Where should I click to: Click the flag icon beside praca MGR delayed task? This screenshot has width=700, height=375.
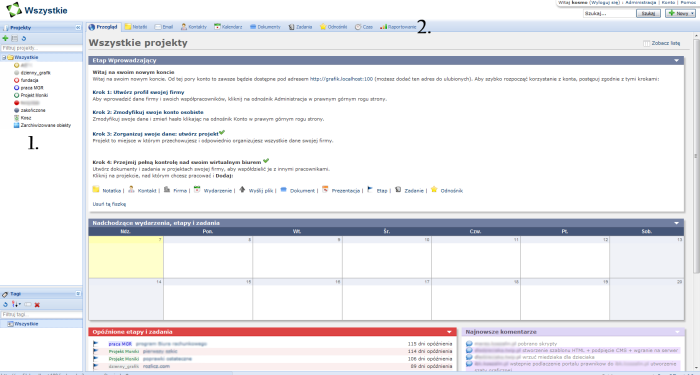click(x=96, y=344)
